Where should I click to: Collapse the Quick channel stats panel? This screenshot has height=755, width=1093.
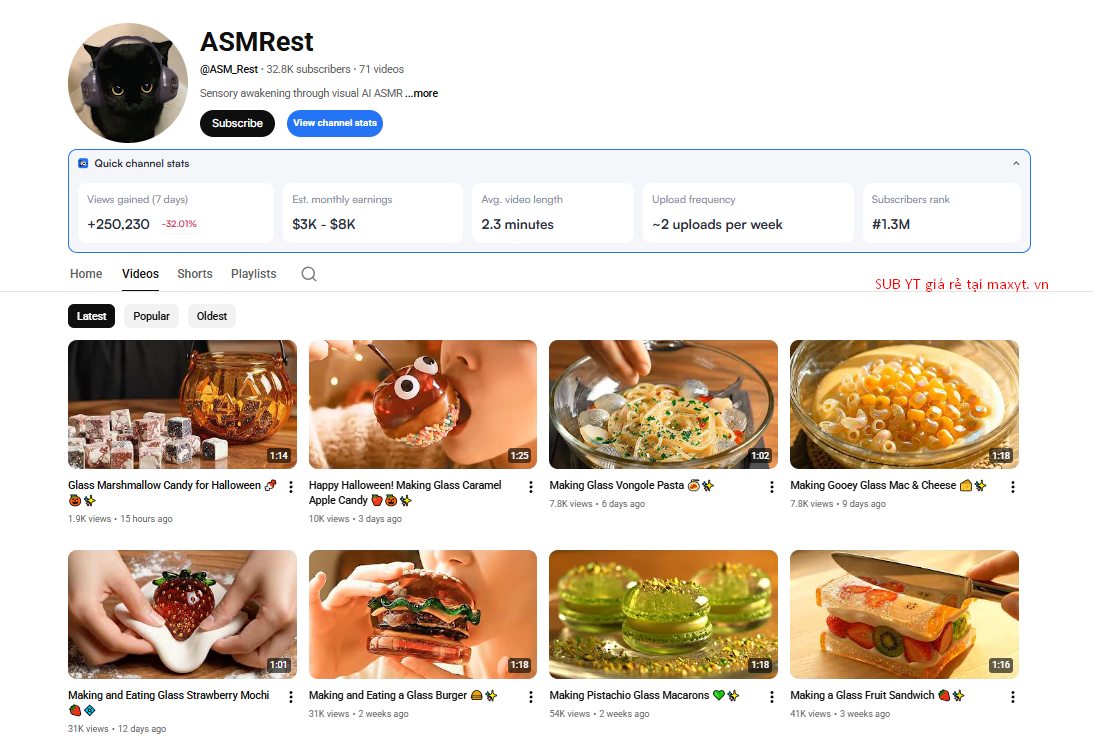(1016, 163)
